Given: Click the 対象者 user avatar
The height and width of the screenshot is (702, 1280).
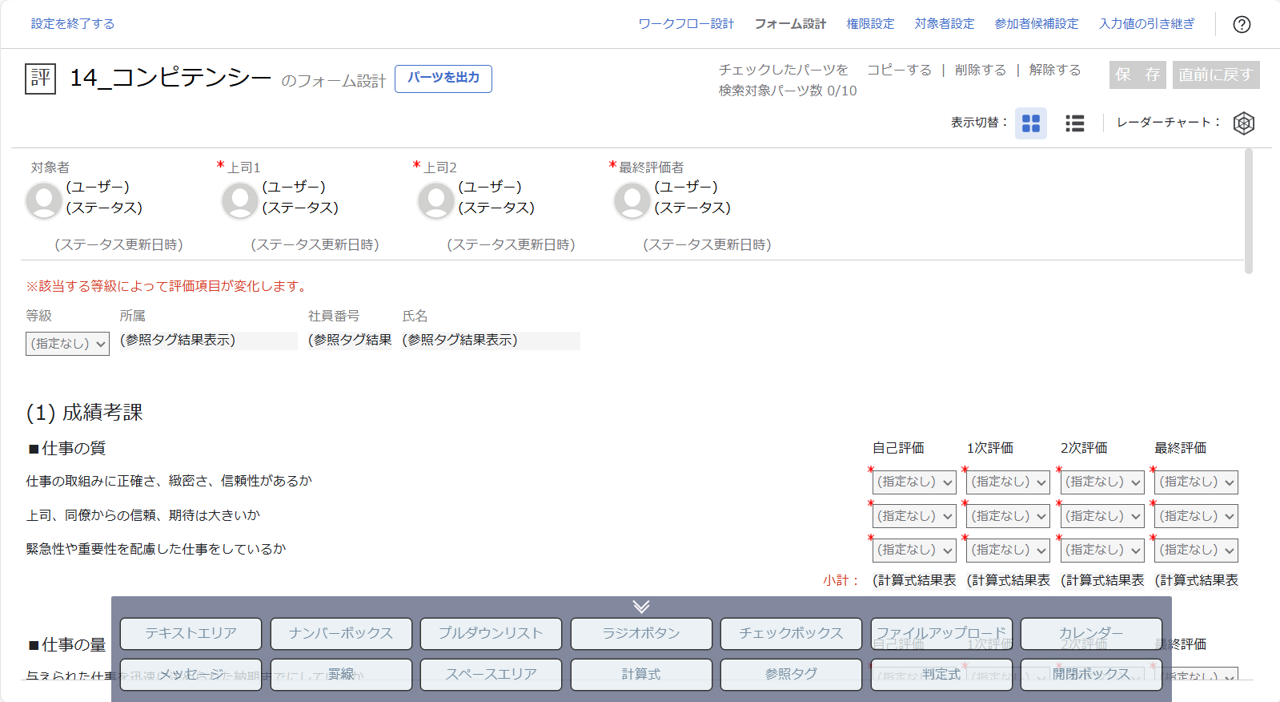Looking at the screenshot, I should (x=44, y=200).
